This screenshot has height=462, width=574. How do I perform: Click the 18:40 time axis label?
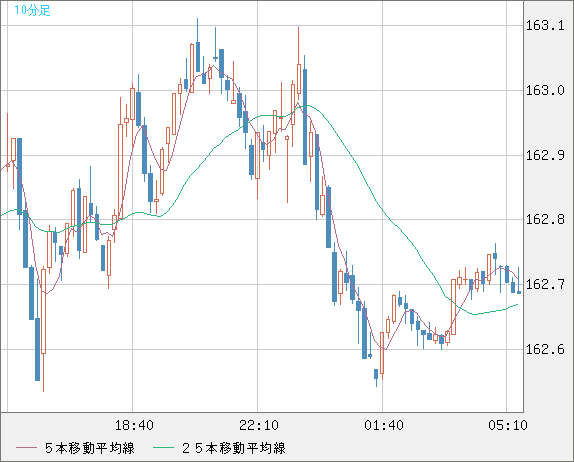[x=134, y=425]
